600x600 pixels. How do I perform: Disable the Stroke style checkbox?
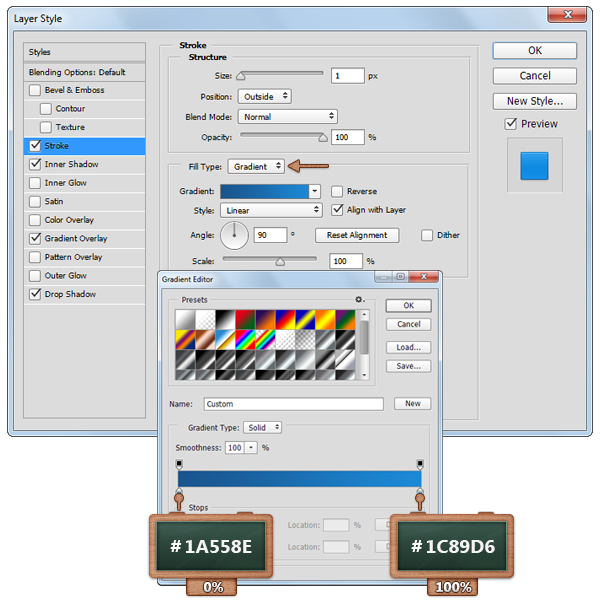pyautogui.click(x=36, y=146)
